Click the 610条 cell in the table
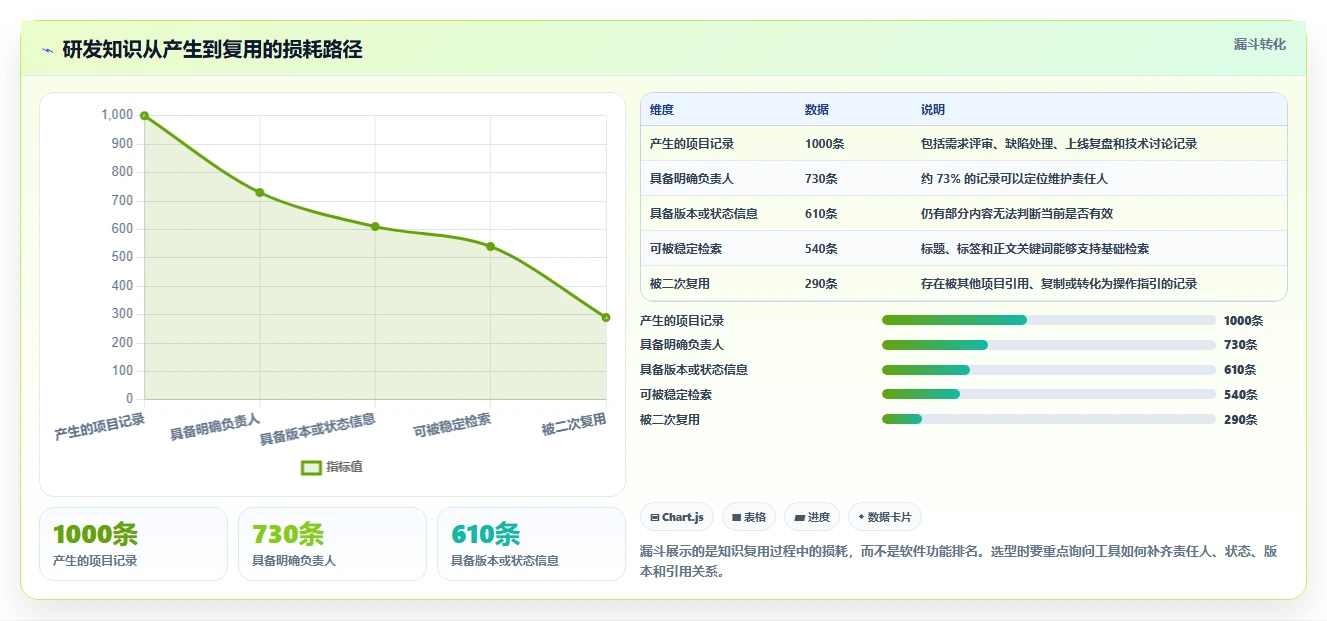Viewport: 1327px width, 621px height. [x=821, y=214]
